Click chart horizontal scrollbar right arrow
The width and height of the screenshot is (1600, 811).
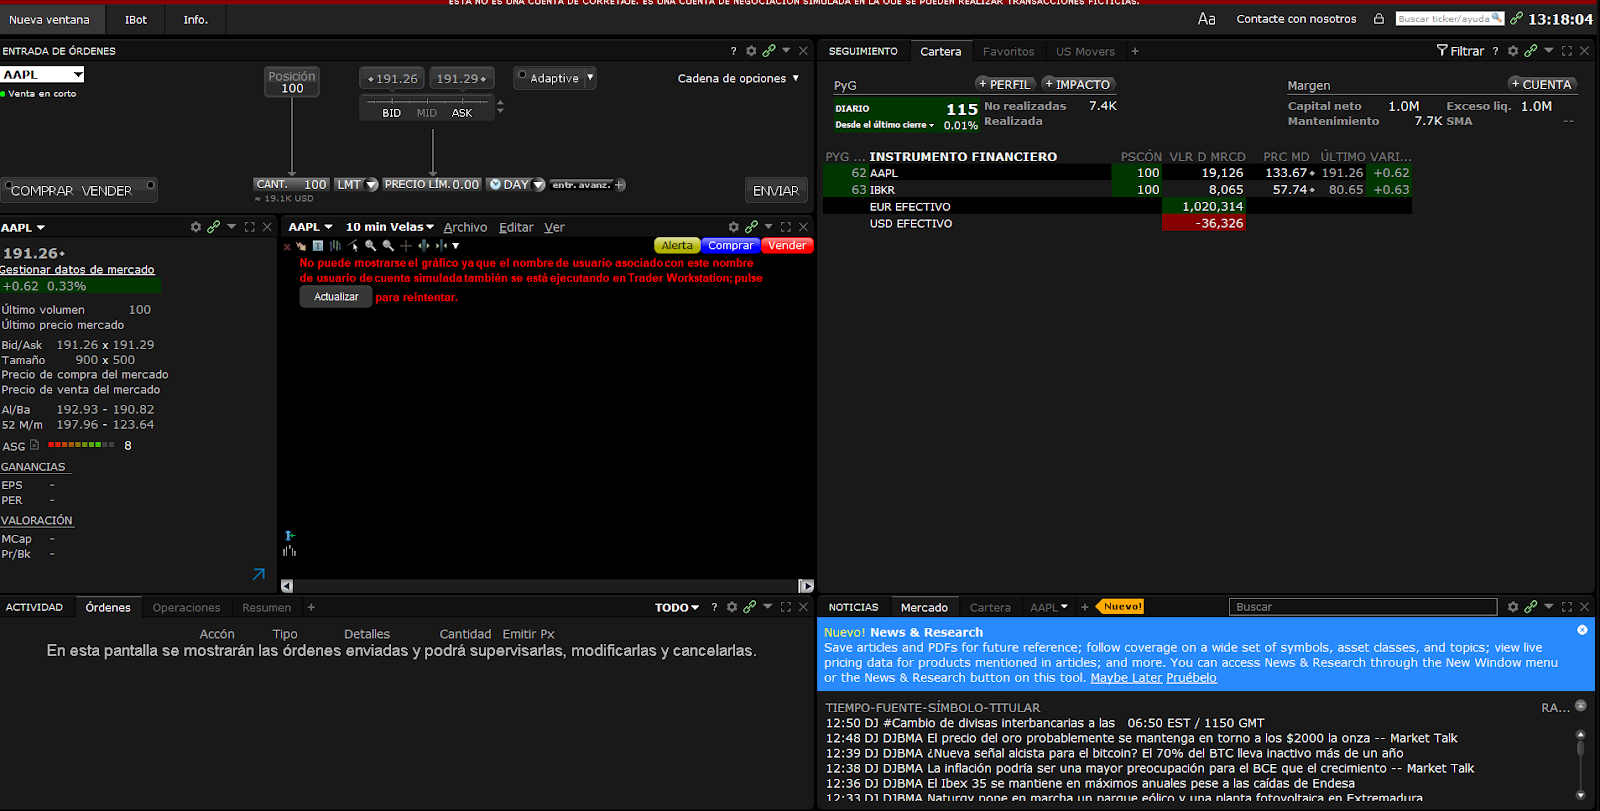[806, 586]
